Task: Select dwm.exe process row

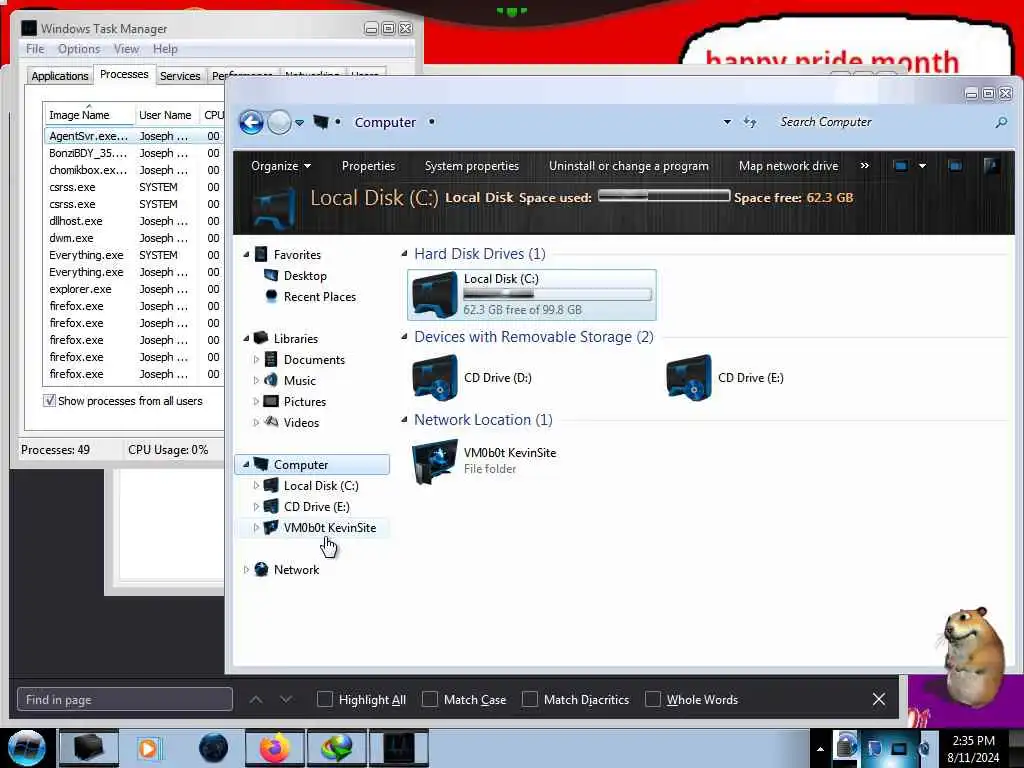Action: pos(134,238)
